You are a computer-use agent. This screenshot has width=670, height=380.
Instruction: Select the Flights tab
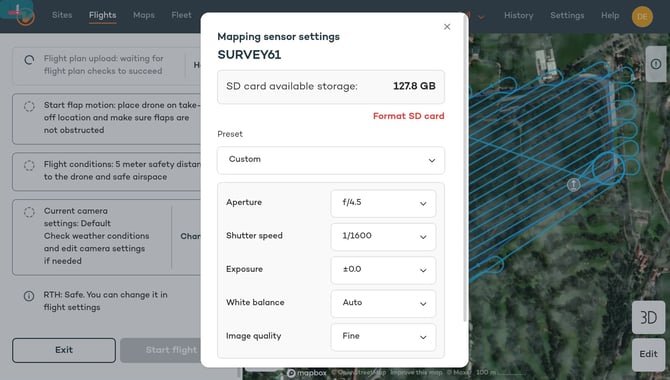[103, 15]
